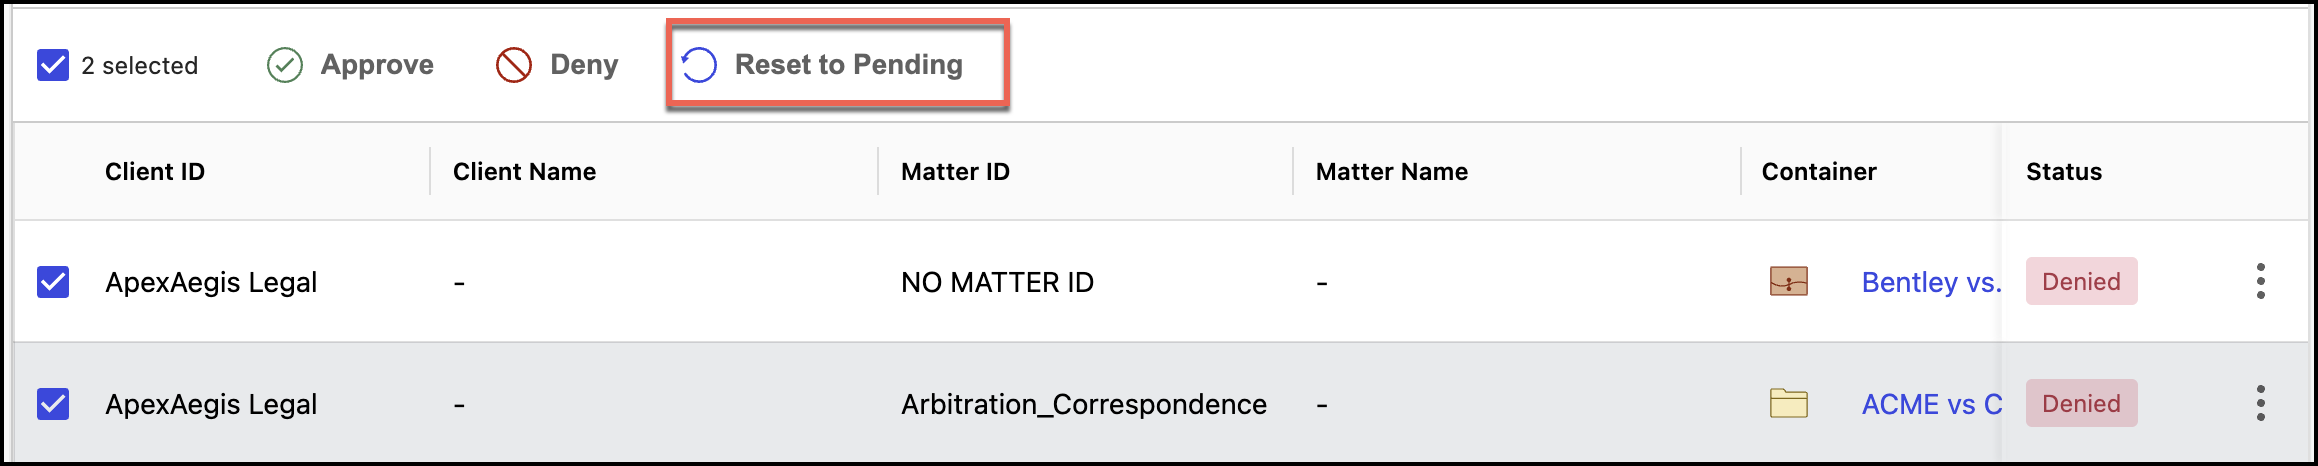Toggle the select-all checkbox beside '2 selected'
Screen dimensions: 2318x466
53,66
